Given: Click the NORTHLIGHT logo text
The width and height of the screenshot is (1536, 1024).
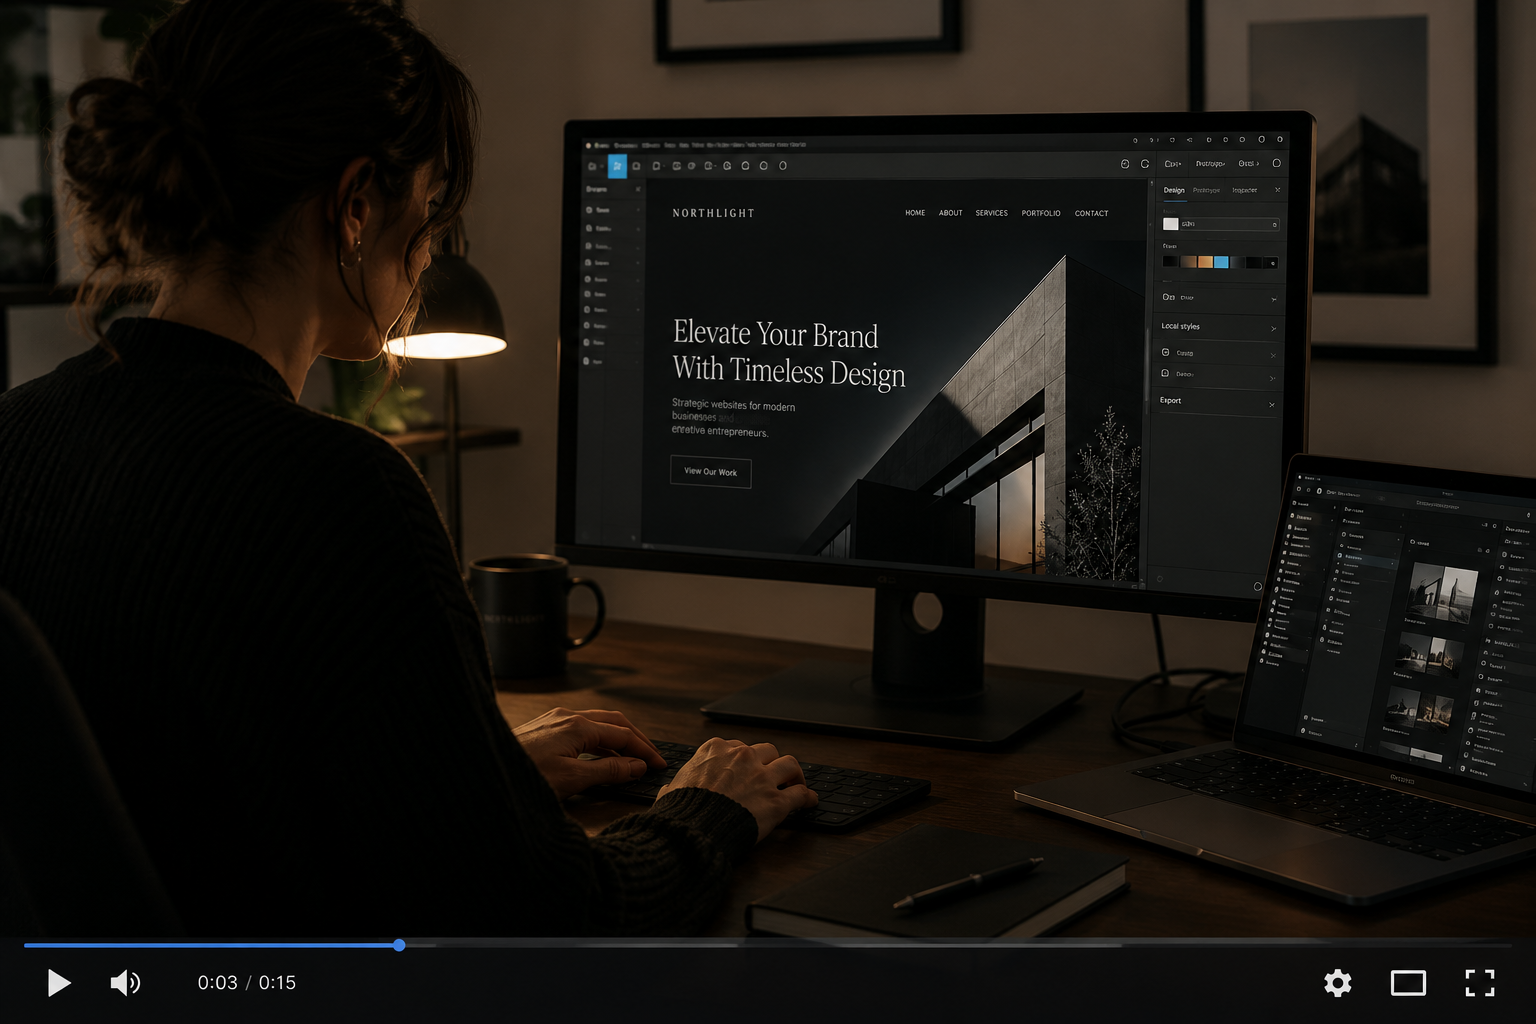Looking at the screenshot, I should pos(714,213).
